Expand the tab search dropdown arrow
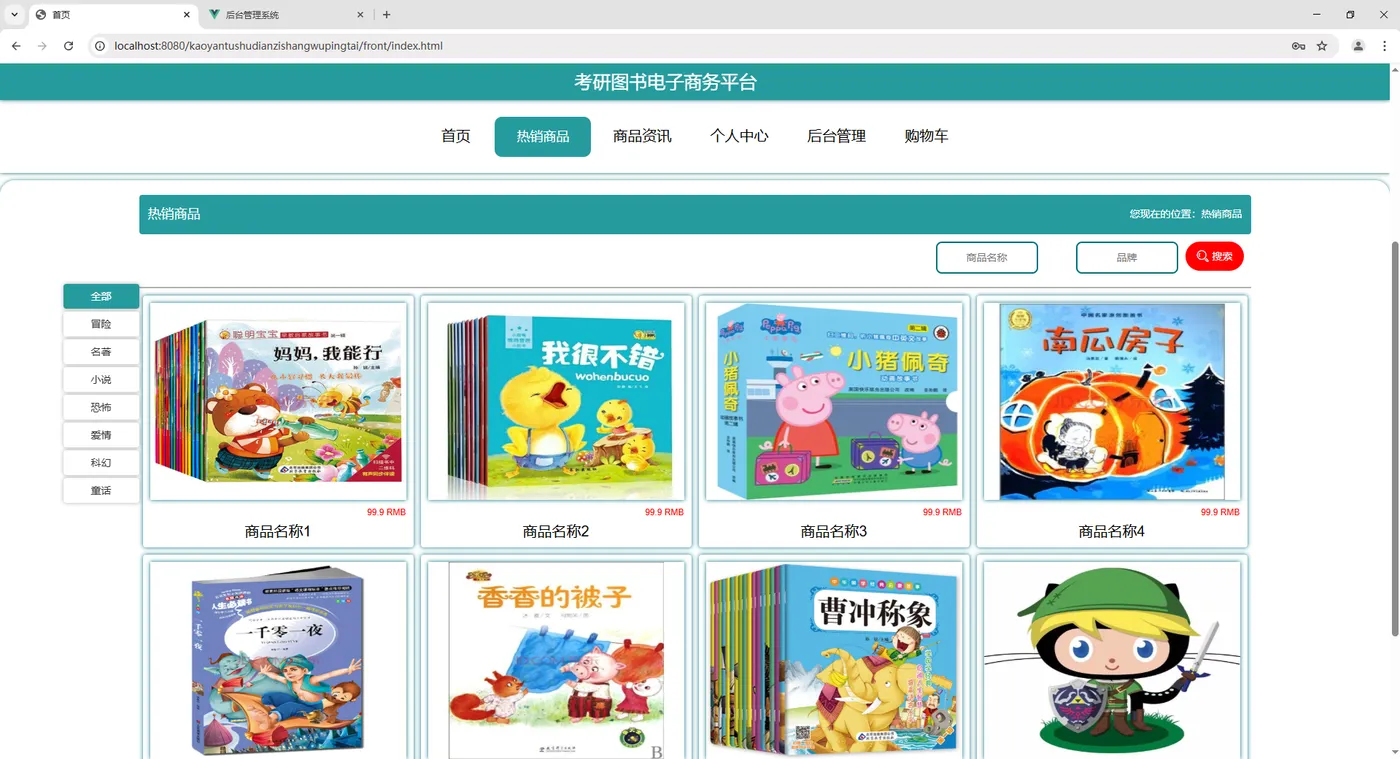Image resolution: width=1400 pixels, height=759 pixels. click(x=14, y=15)
